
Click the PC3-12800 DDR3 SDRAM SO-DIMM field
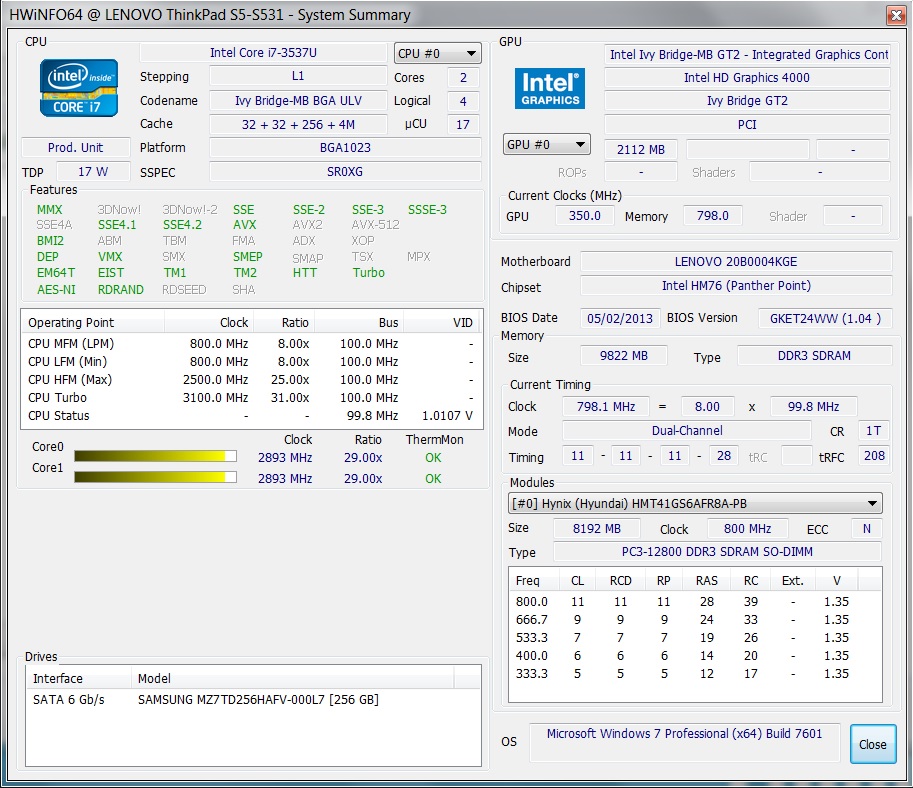(717, 552)
